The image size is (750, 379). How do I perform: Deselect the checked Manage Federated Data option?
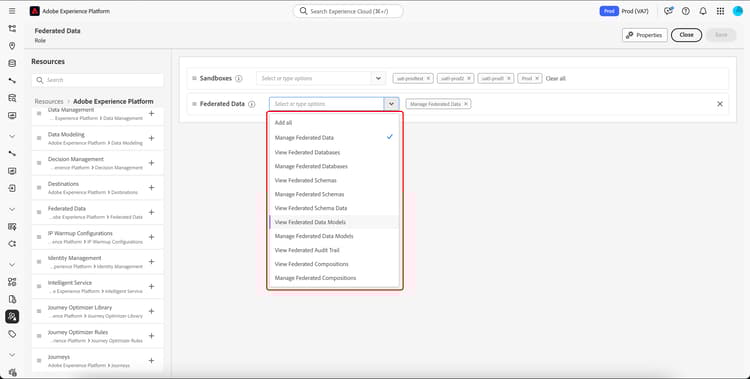(x=334, y=137)
